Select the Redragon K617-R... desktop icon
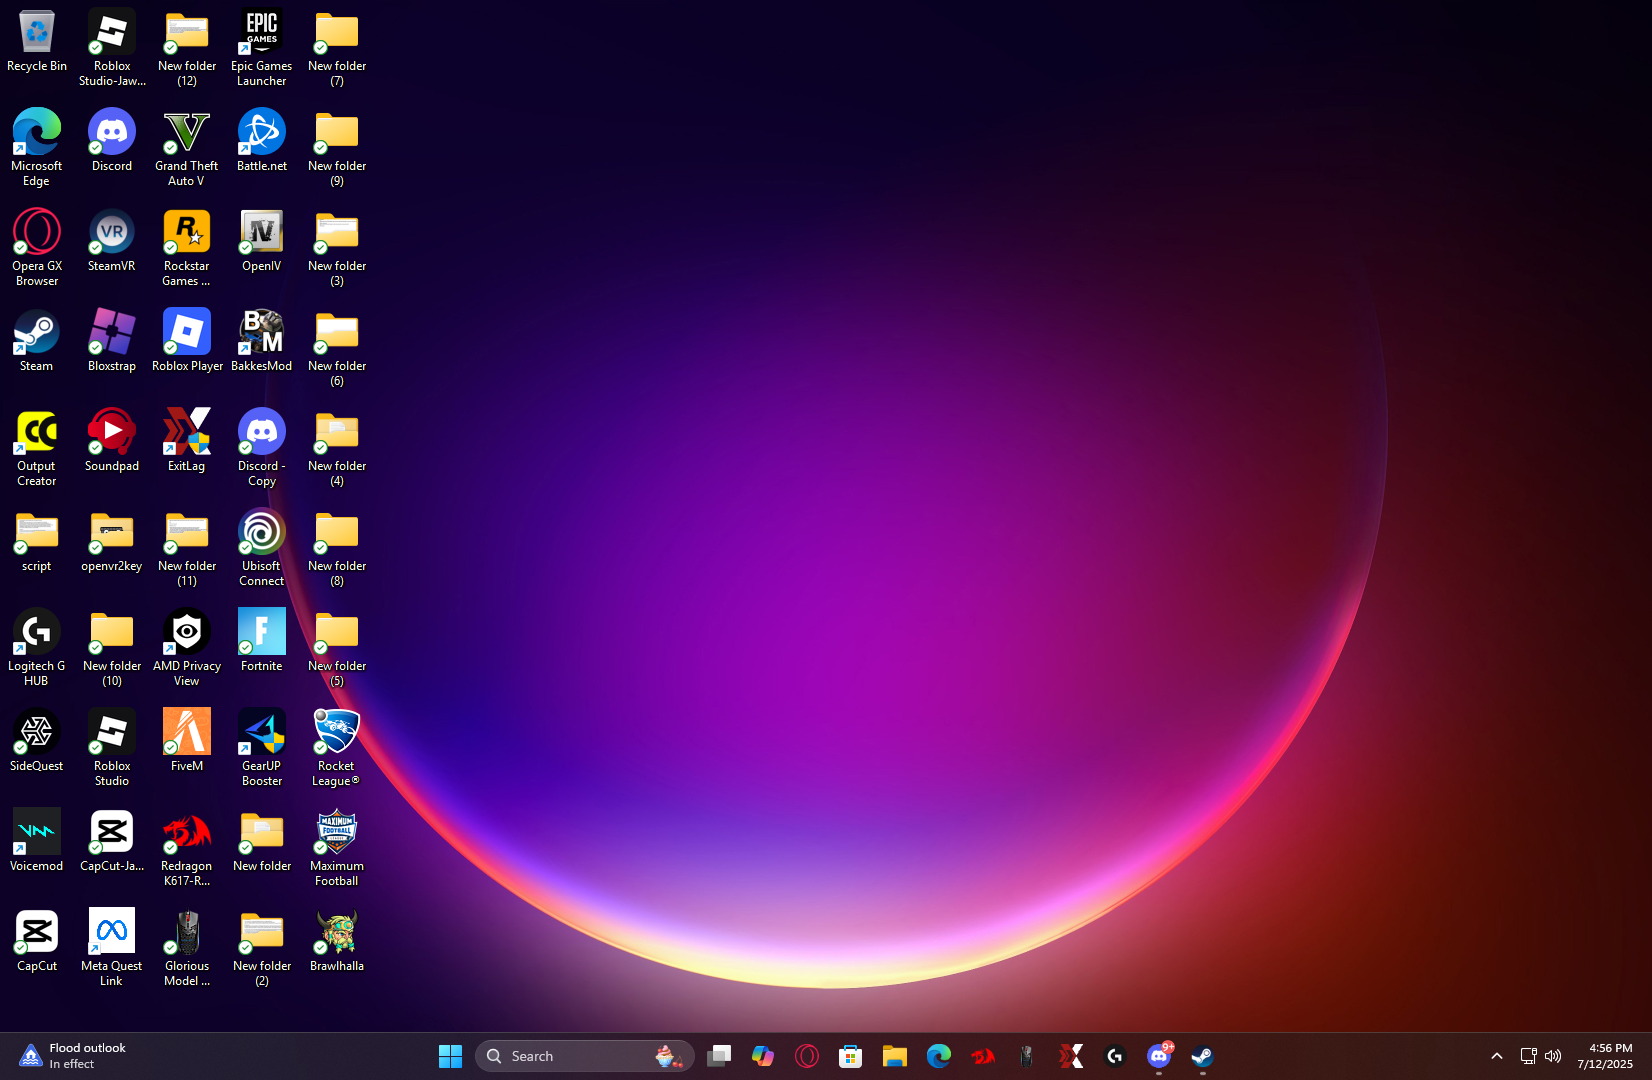Image resolution: width=1652 pixels, height=1080 pixels. click(187, 848)
